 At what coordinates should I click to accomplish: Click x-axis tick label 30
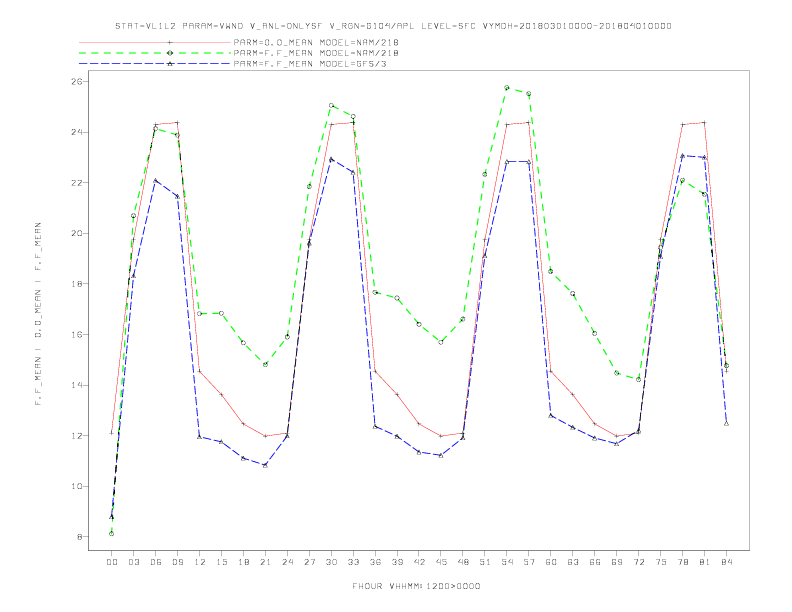331,562
